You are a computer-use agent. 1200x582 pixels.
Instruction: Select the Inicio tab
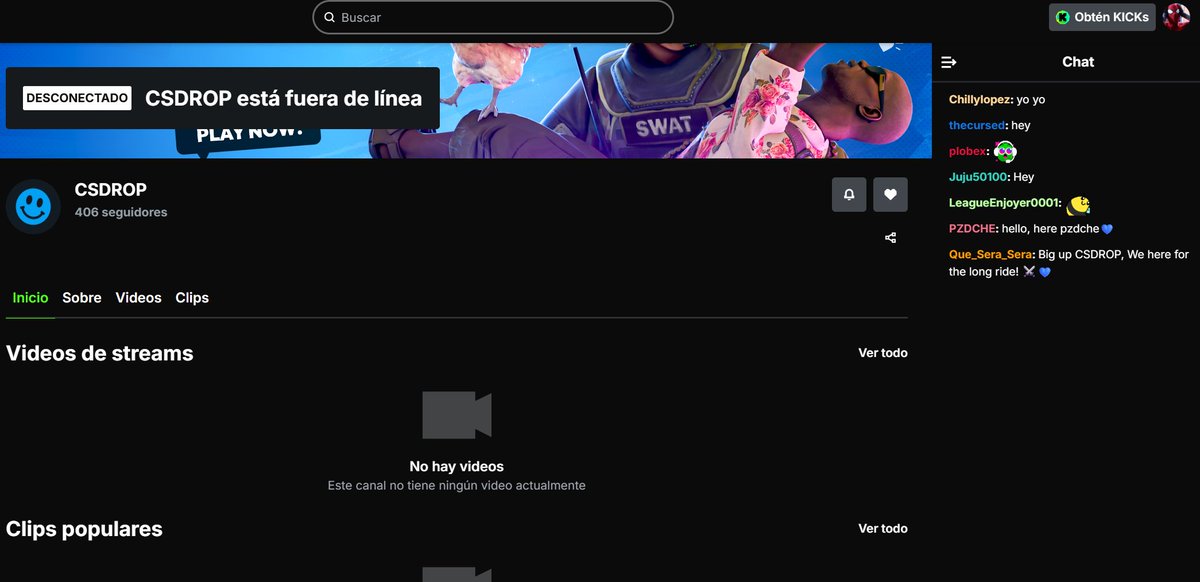pyautogui.click(x=30, y=298)
